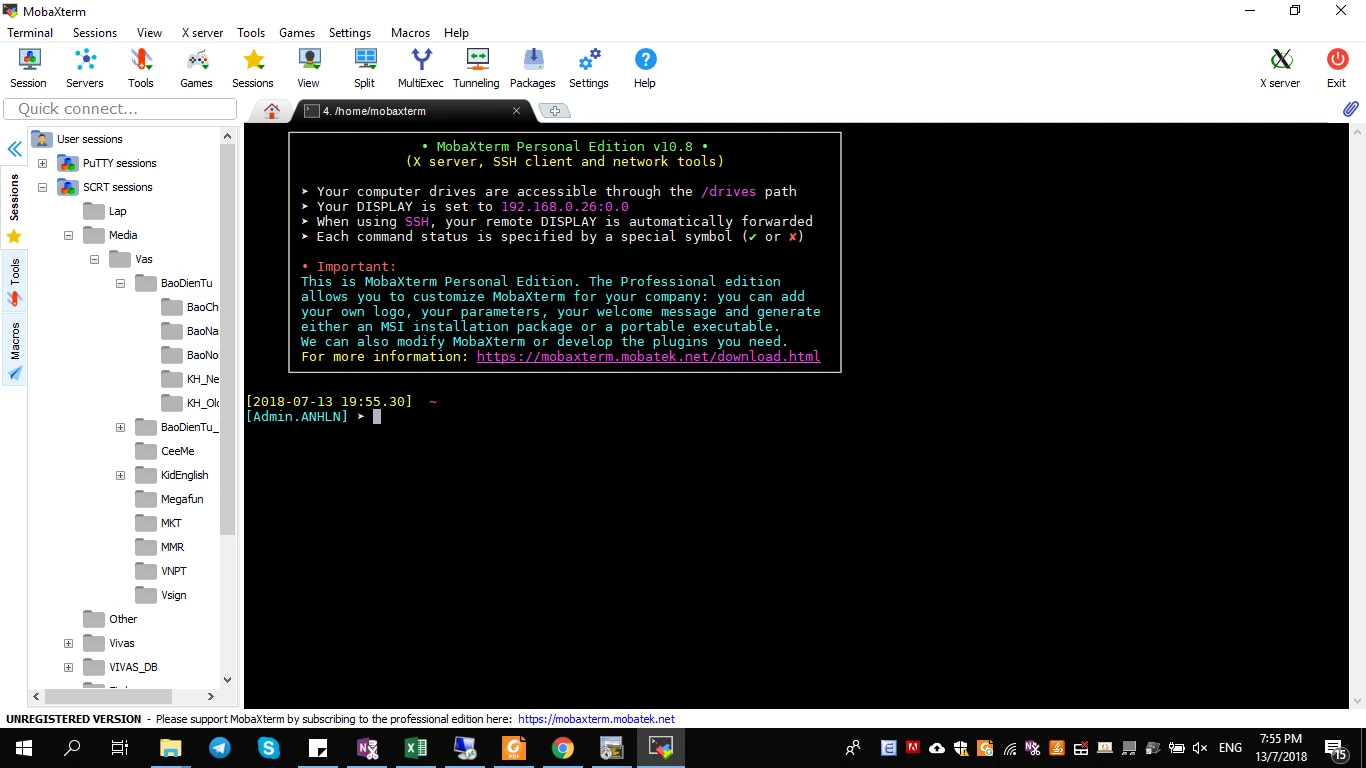
Task: Click the Quick connect input field
Action: (x=120, y=109)
